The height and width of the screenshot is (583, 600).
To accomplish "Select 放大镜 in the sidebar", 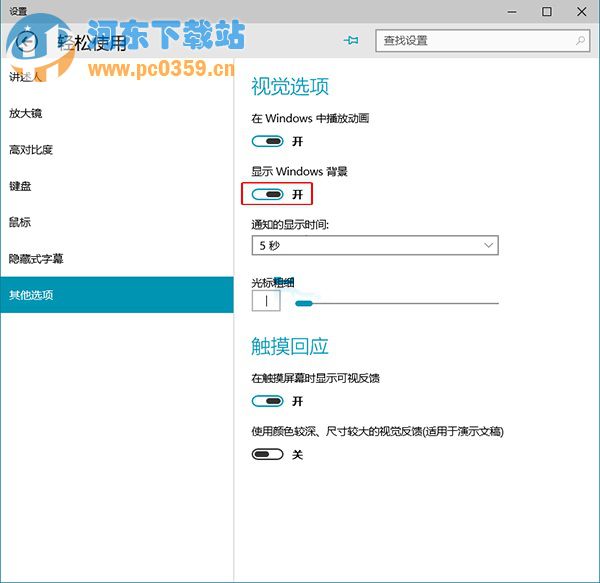I will pyautogui.click(x=117, y=113).
